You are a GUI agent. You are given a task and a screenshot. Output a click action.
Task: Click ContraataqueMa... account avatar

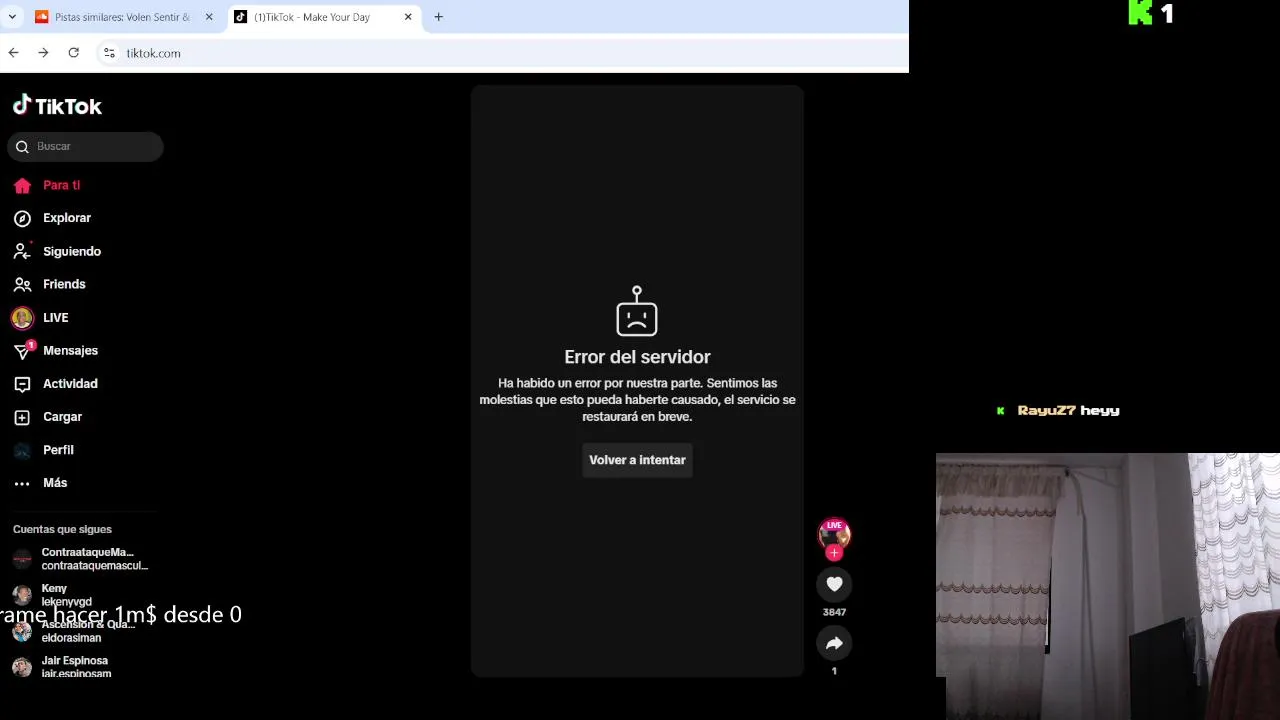(x=22, y=559)
